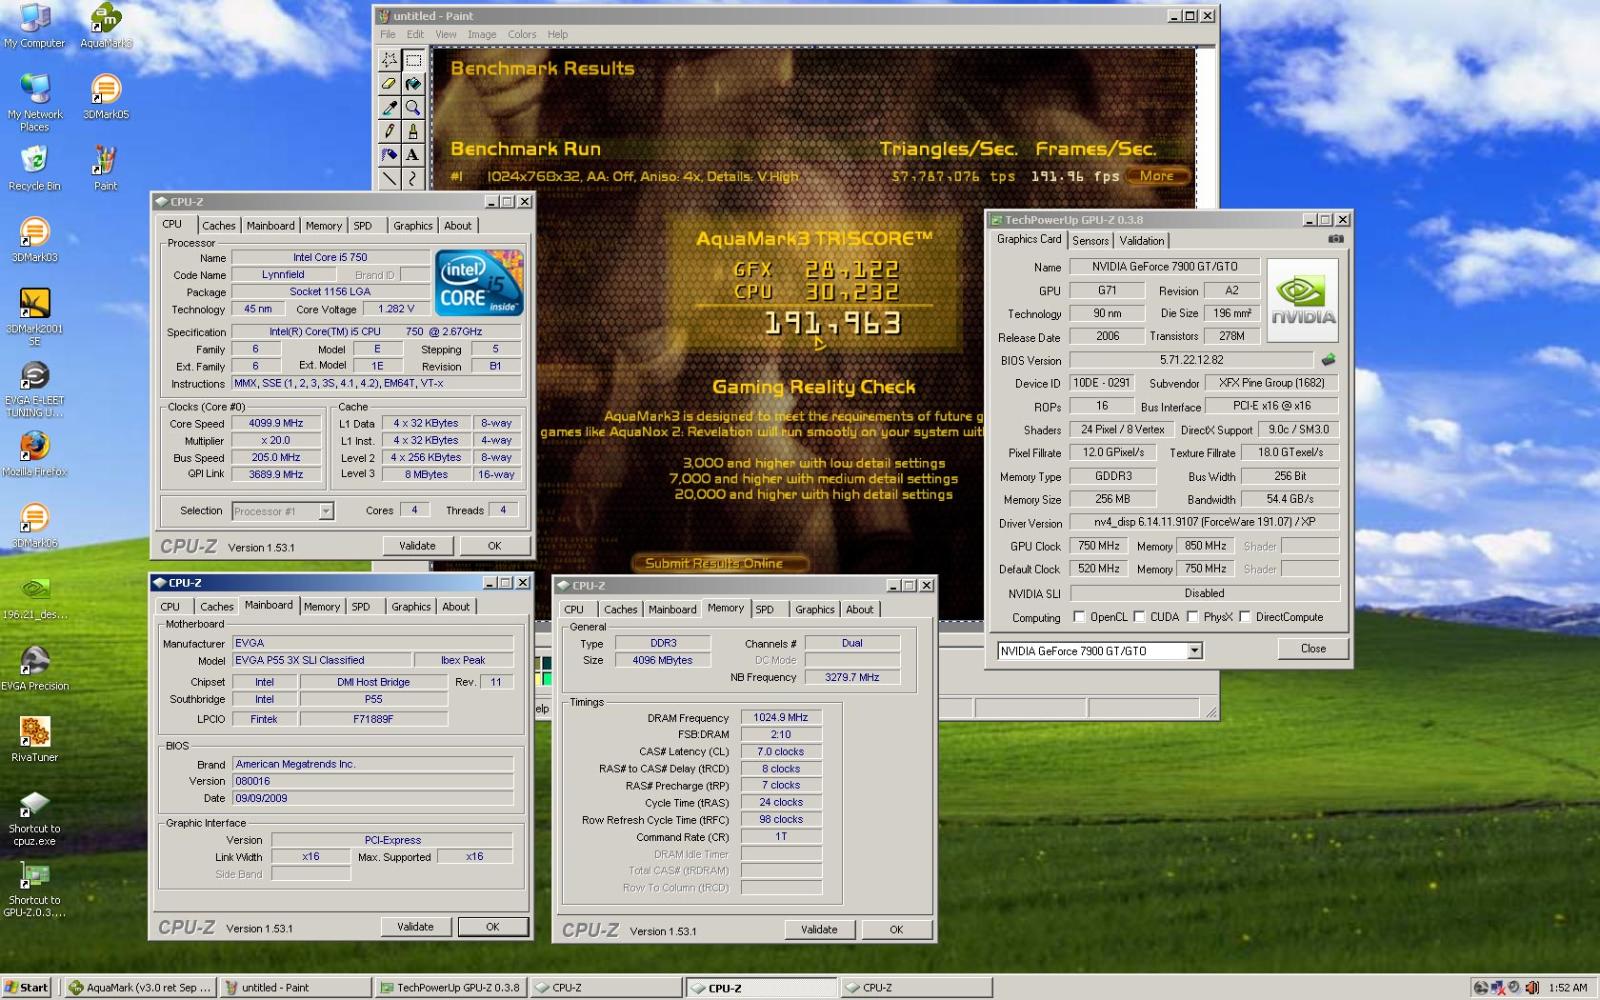
Task: Click the EVGA P55 3X SLI Classified model field
Action: [321, 661]
